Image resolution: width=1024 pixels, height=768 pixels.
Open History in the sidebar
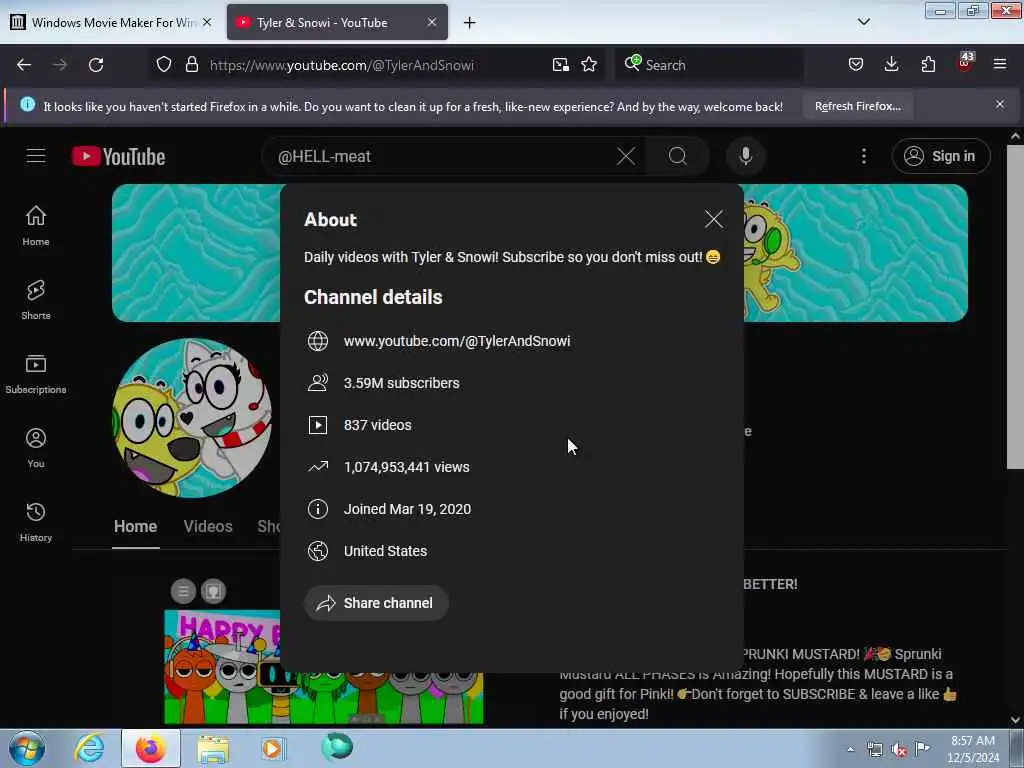coord(36,522)
